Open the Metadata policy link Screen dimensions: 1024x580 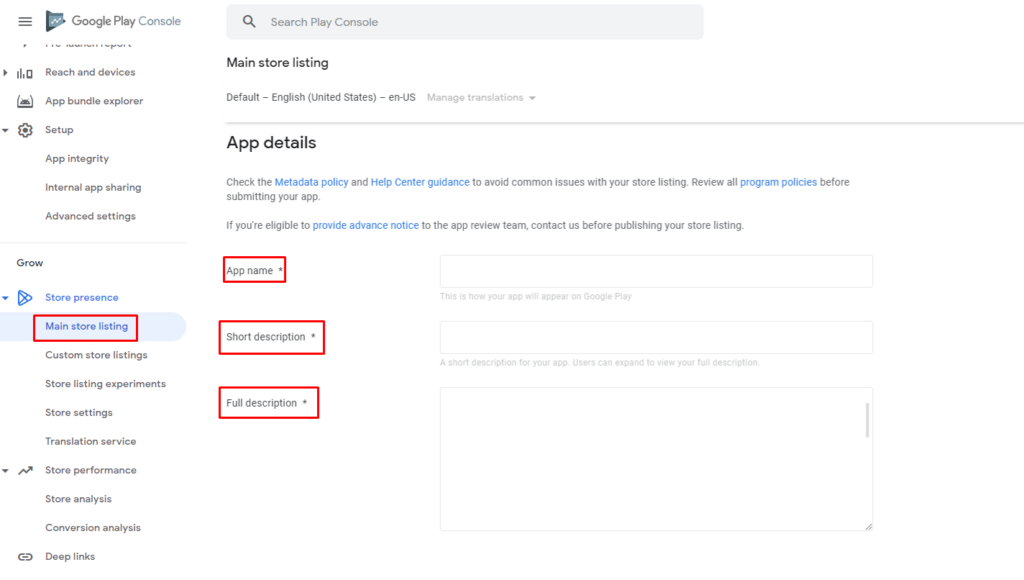click(x=312, y=182)
